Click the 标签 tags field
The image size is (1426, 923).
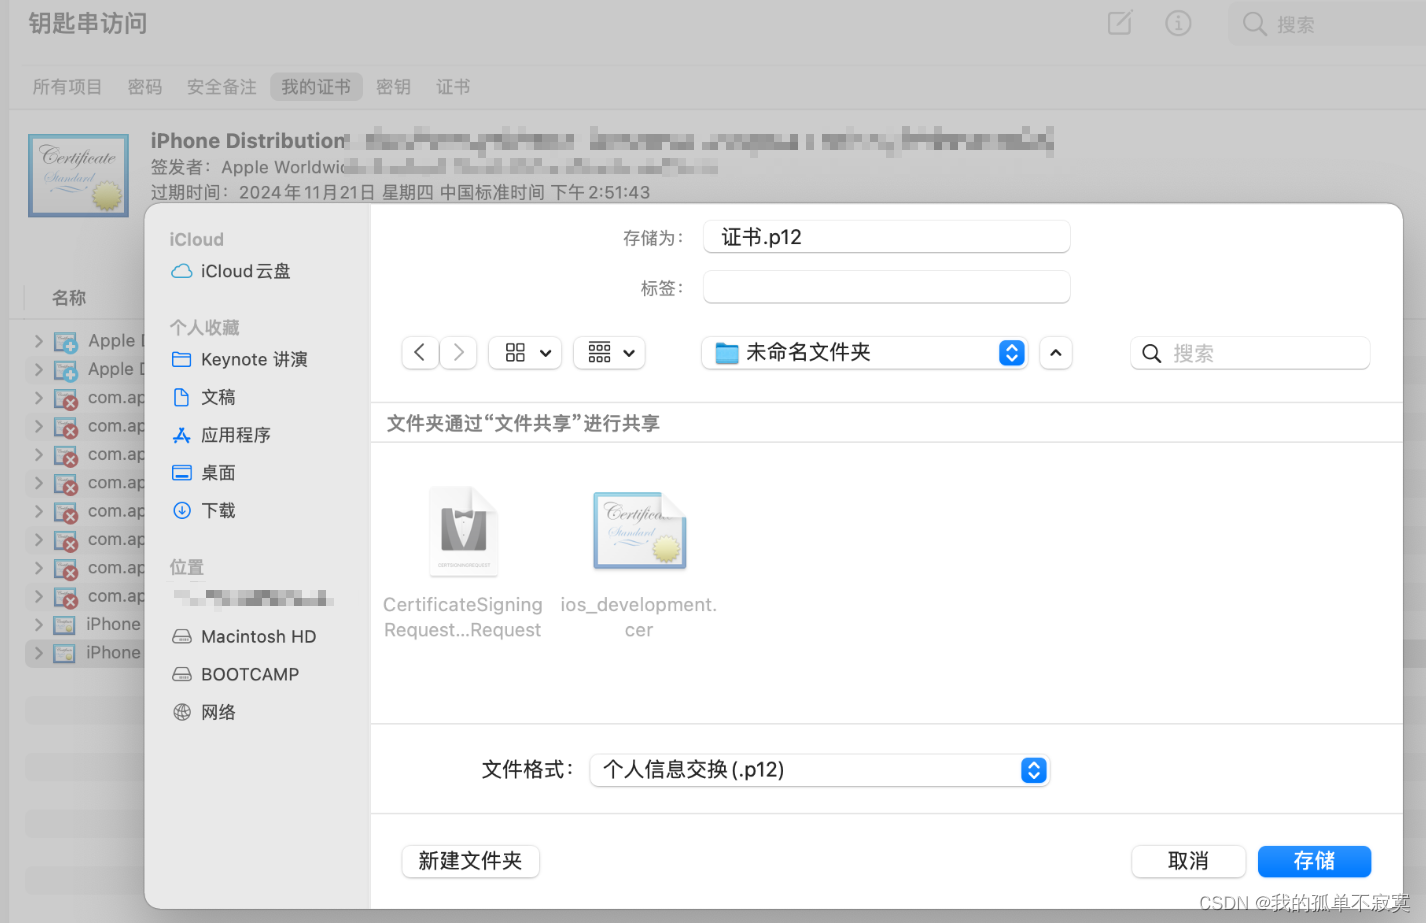point(886,287)
